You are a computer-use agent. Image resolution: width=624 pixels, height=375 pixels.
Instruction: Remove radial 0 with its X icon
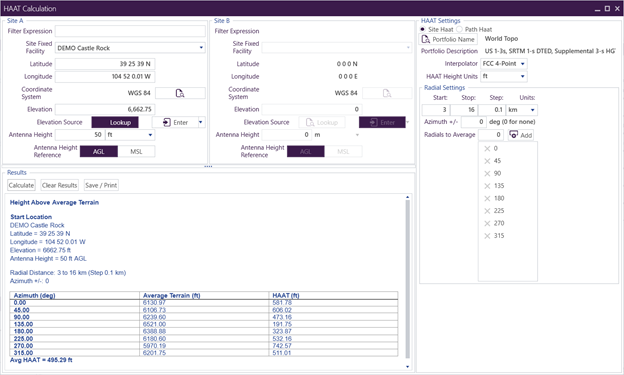(487, 148)
